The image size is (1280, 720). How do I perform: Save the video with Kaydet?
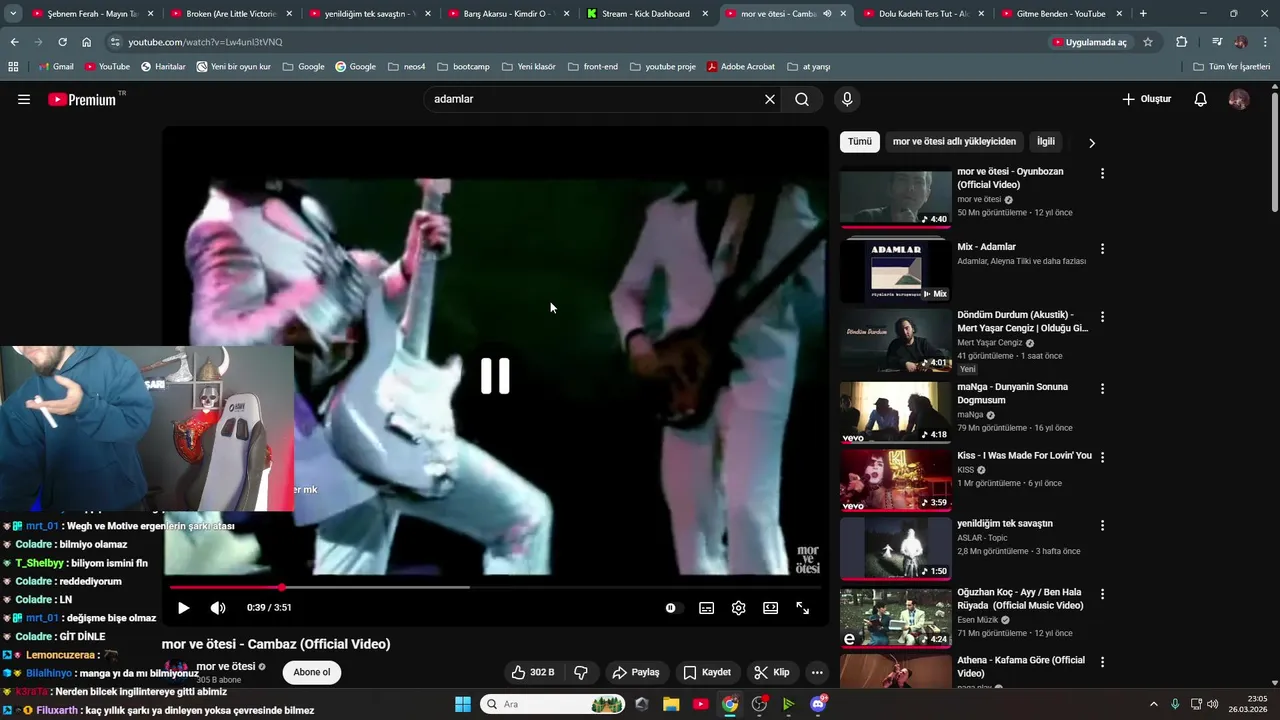(706, 672)
